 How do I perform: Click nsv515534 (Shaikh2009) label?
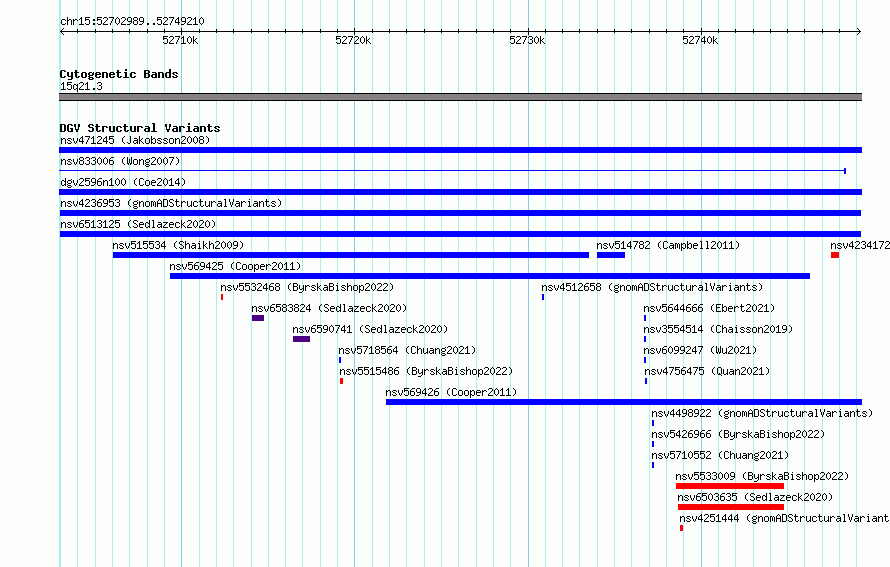click(178, 245)
